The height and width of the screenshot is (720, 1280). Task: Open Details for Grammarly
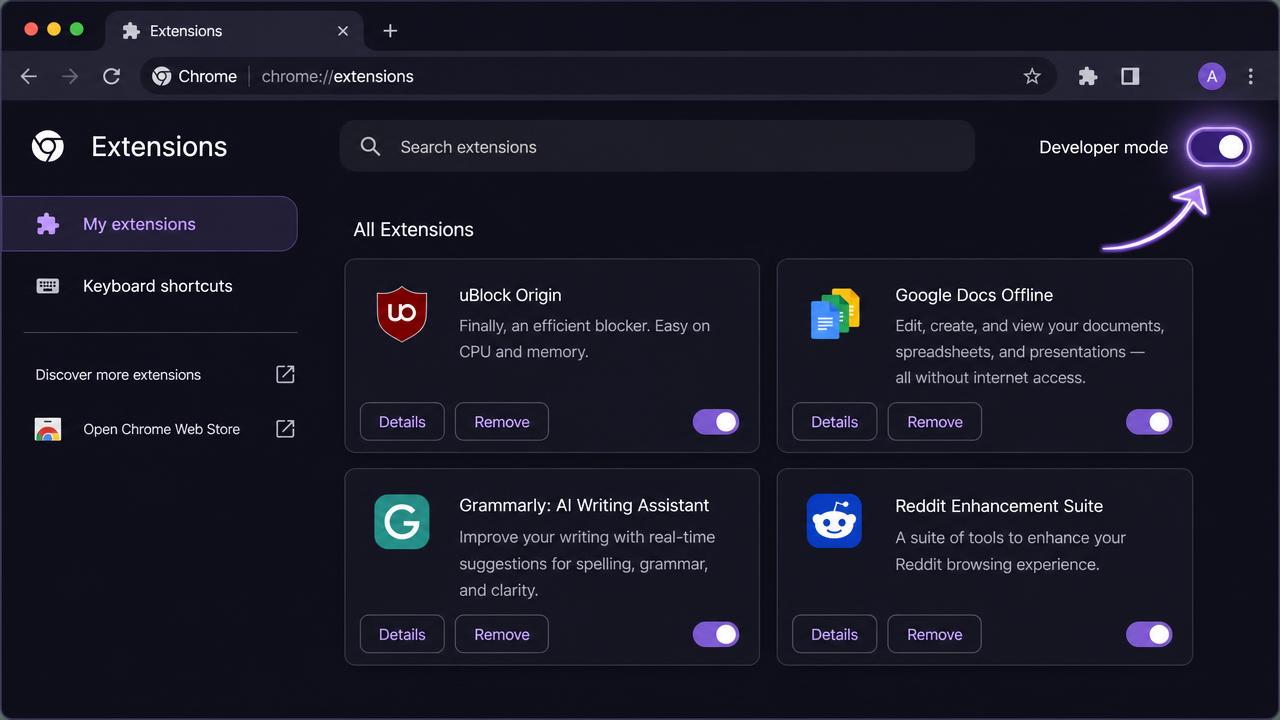pyautogui.click(x=402, y=634)
